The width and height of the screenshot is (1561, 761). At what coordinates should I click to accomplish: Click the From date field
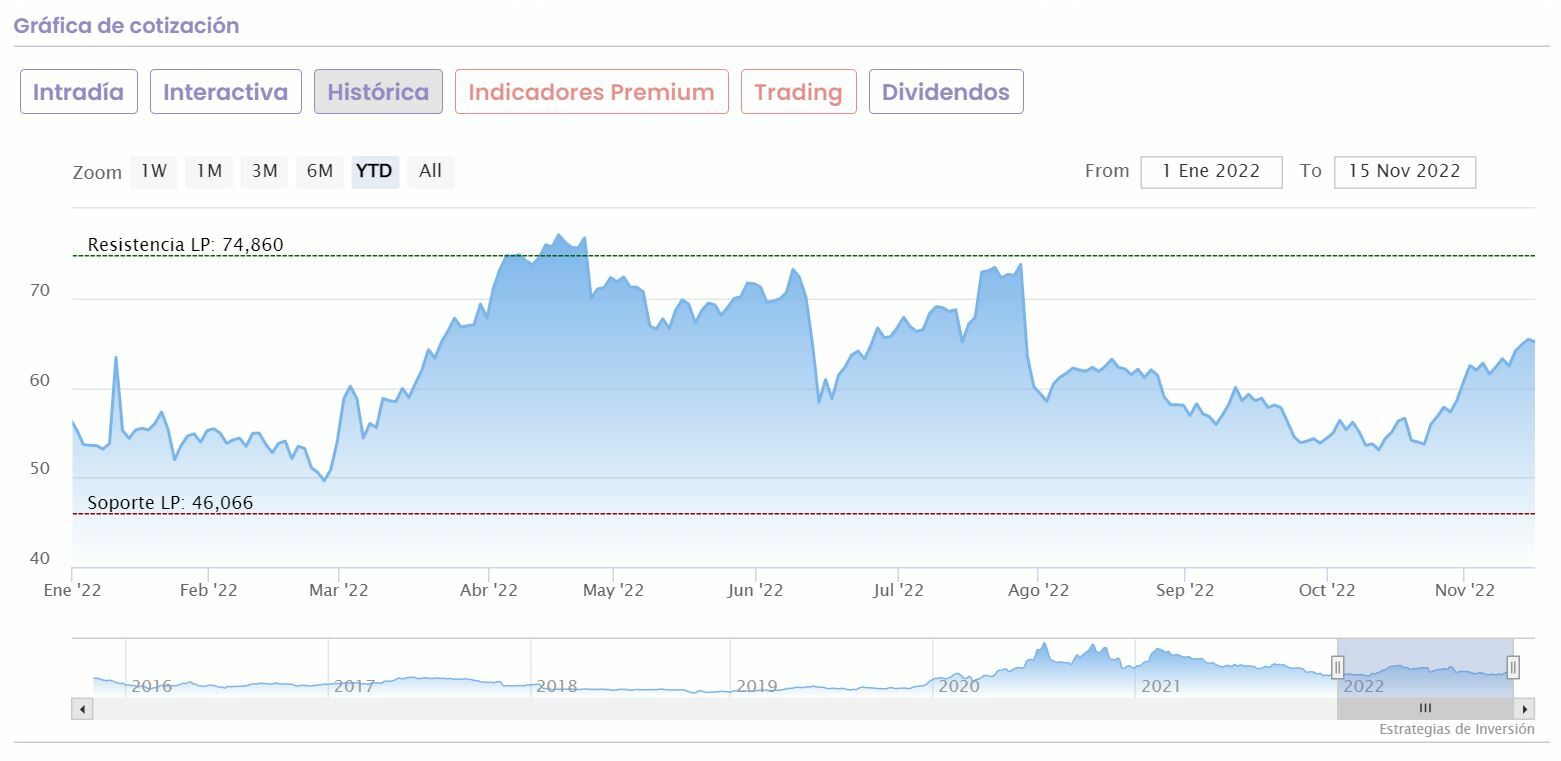coord(1211,171)
